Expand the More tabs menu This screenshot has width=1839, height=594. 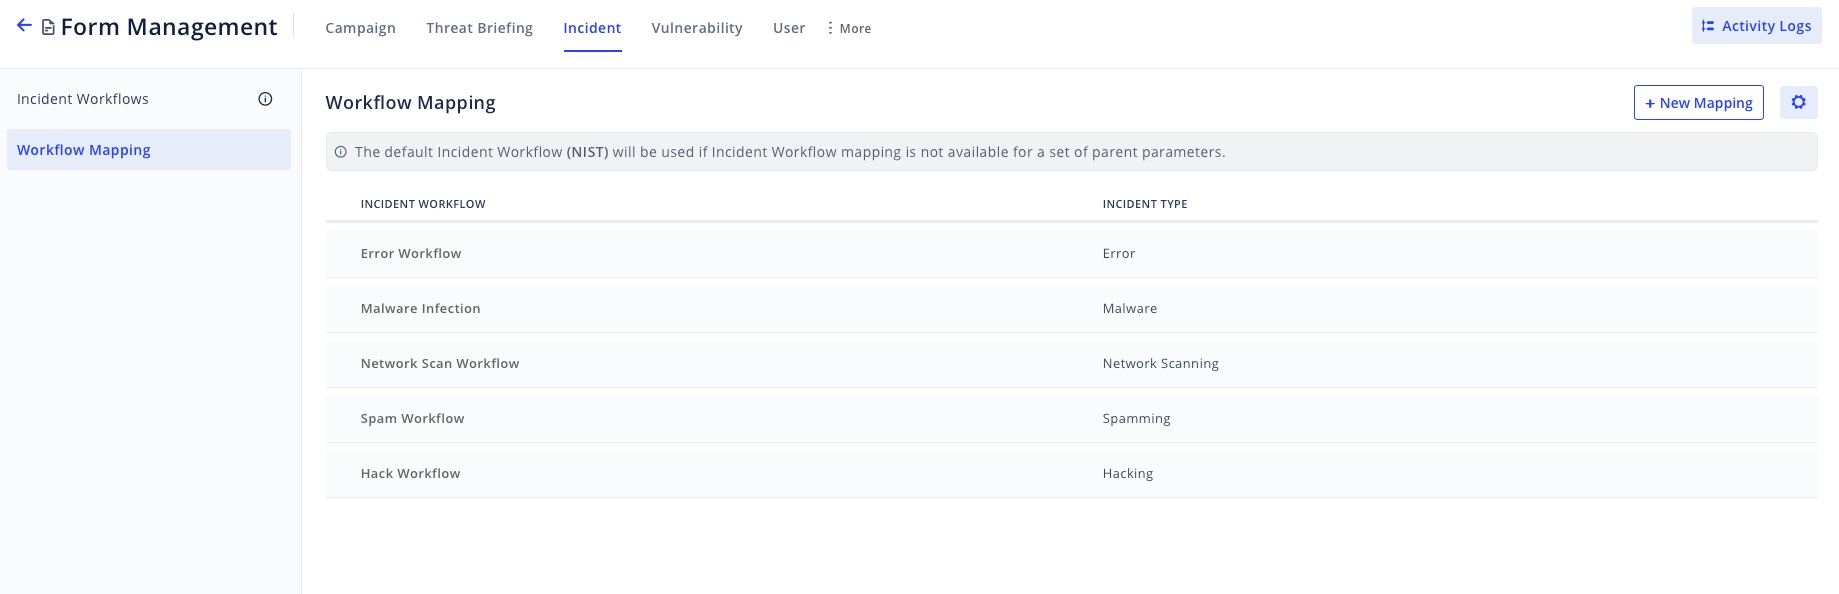click(849, 28)
